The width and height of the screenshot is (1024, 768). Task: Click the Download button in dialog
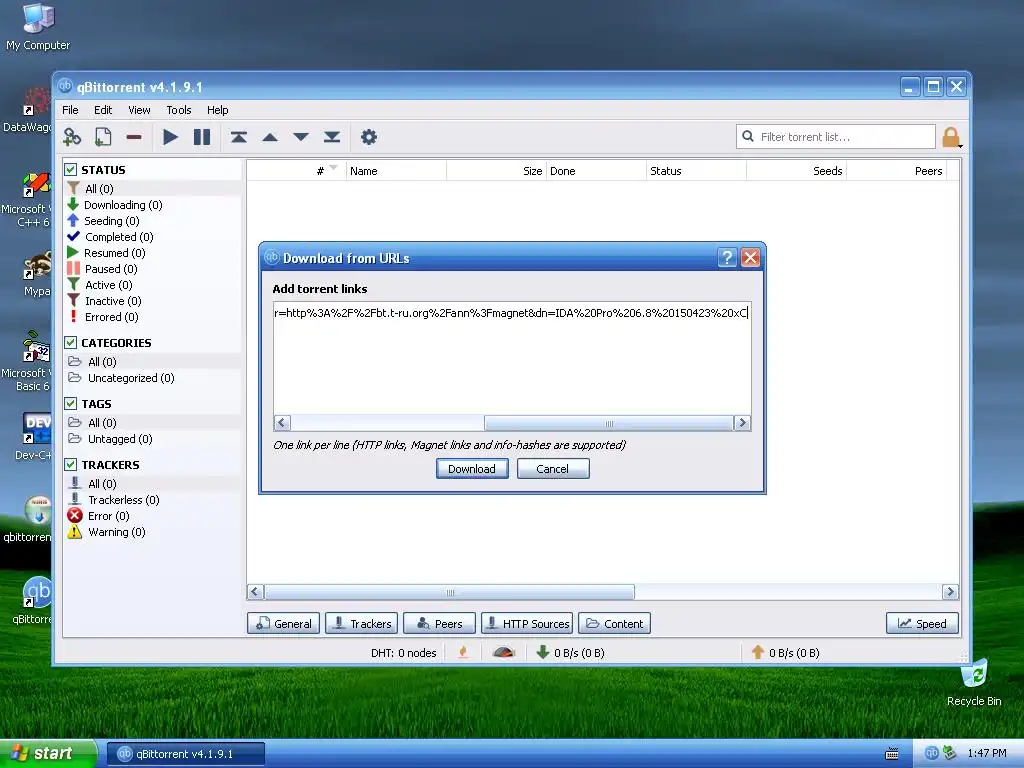click(x=472, y=469)
